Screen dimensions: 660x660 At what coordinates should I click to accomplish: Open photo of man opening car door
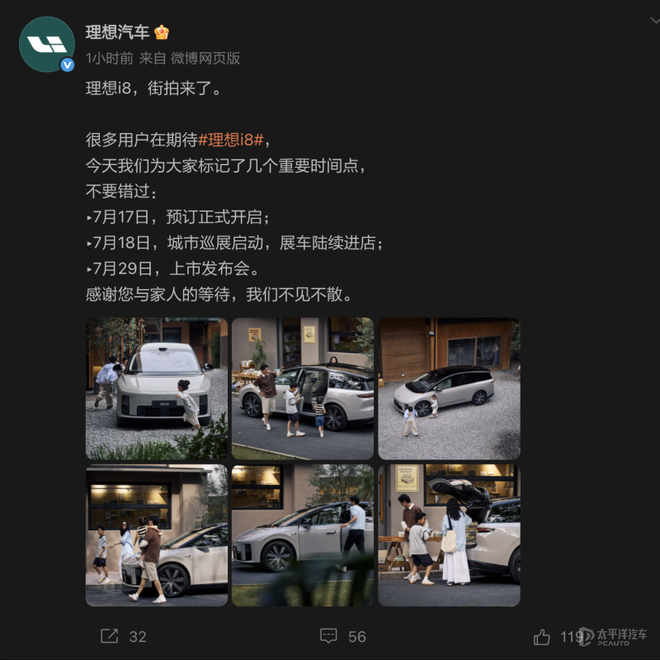[303, 535]
